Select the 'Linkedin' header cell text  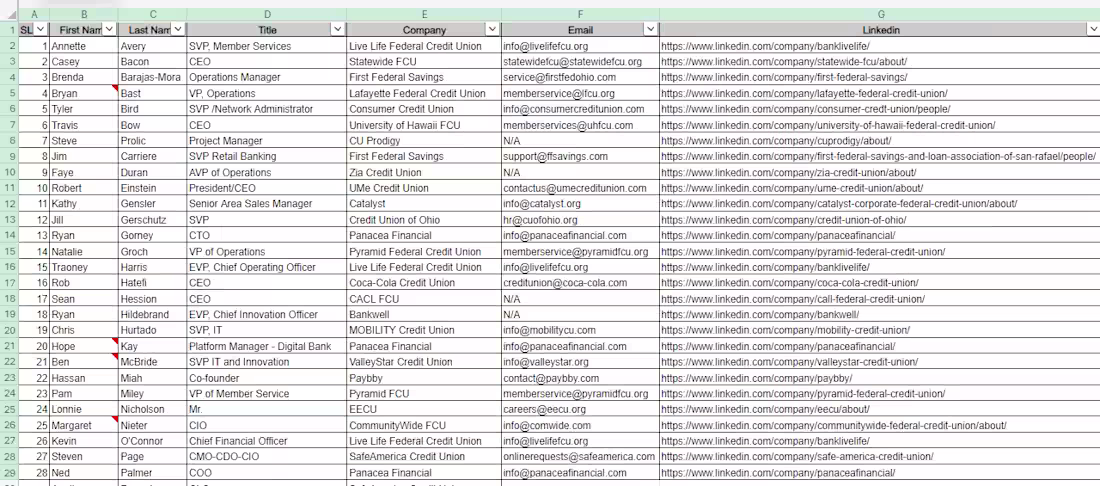click(880, 30)
